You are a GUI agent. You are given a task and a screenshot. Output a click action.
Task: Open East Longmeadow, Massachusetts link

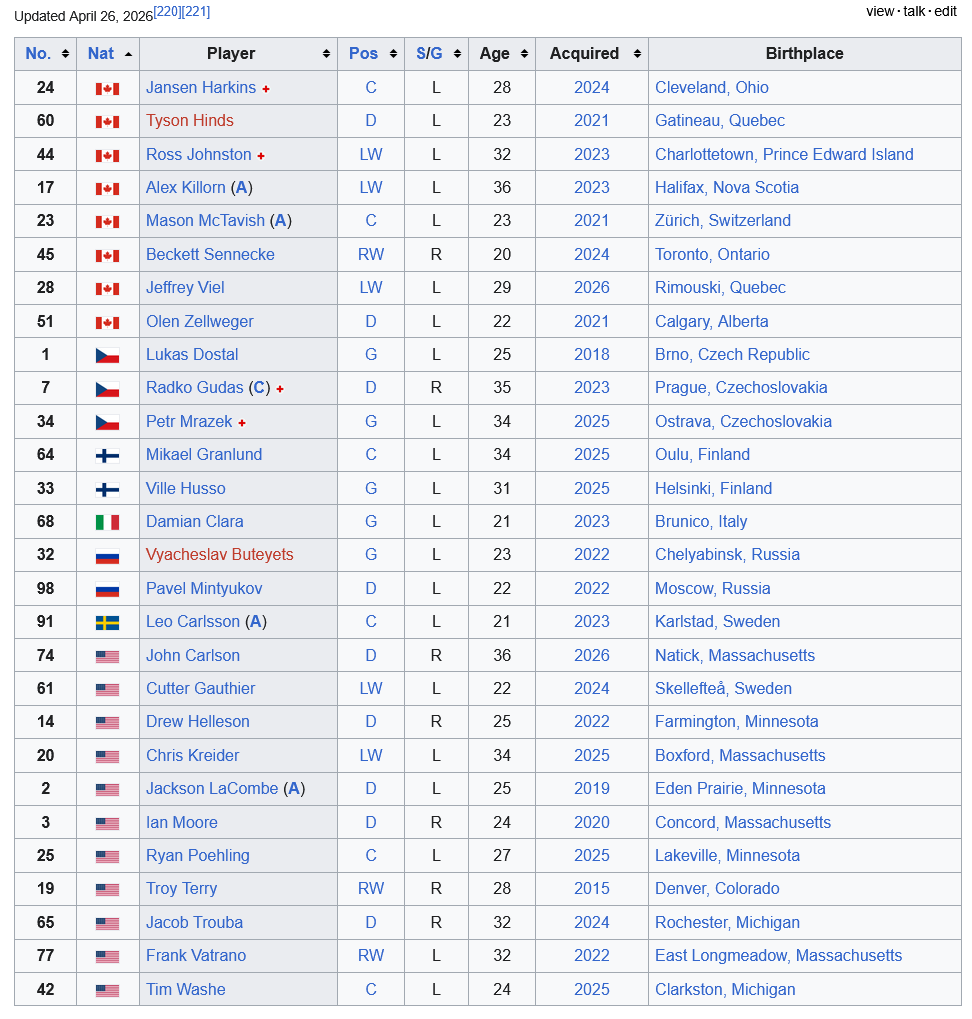point(778,955)
